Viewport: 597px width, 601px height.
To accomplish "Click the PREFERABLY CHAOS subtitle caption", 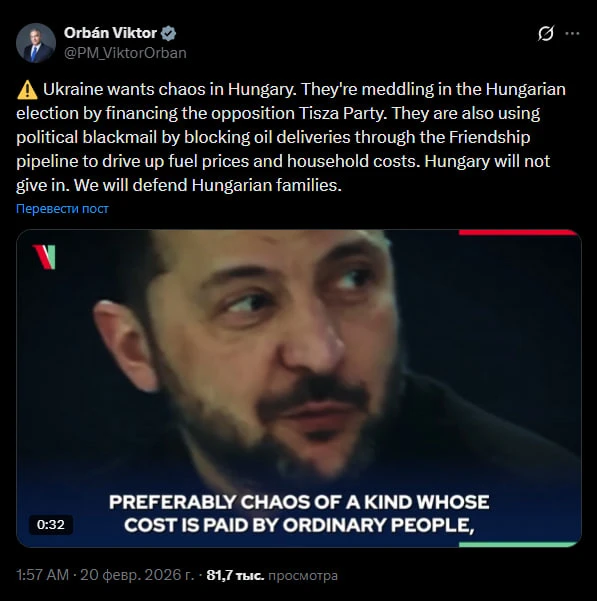I will pyautogui.click(x=299, y=514).
